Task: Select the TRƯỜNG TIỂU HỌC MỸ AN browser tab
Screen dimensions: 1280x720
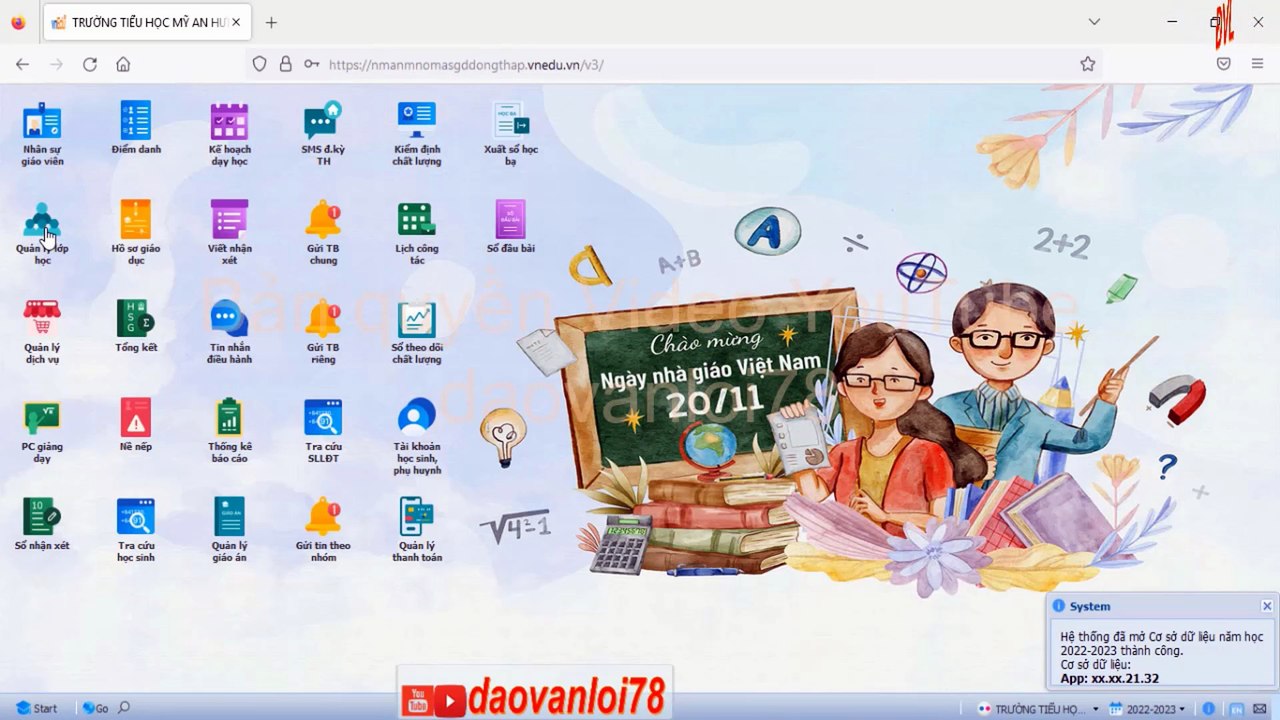Action: [146, 22]
